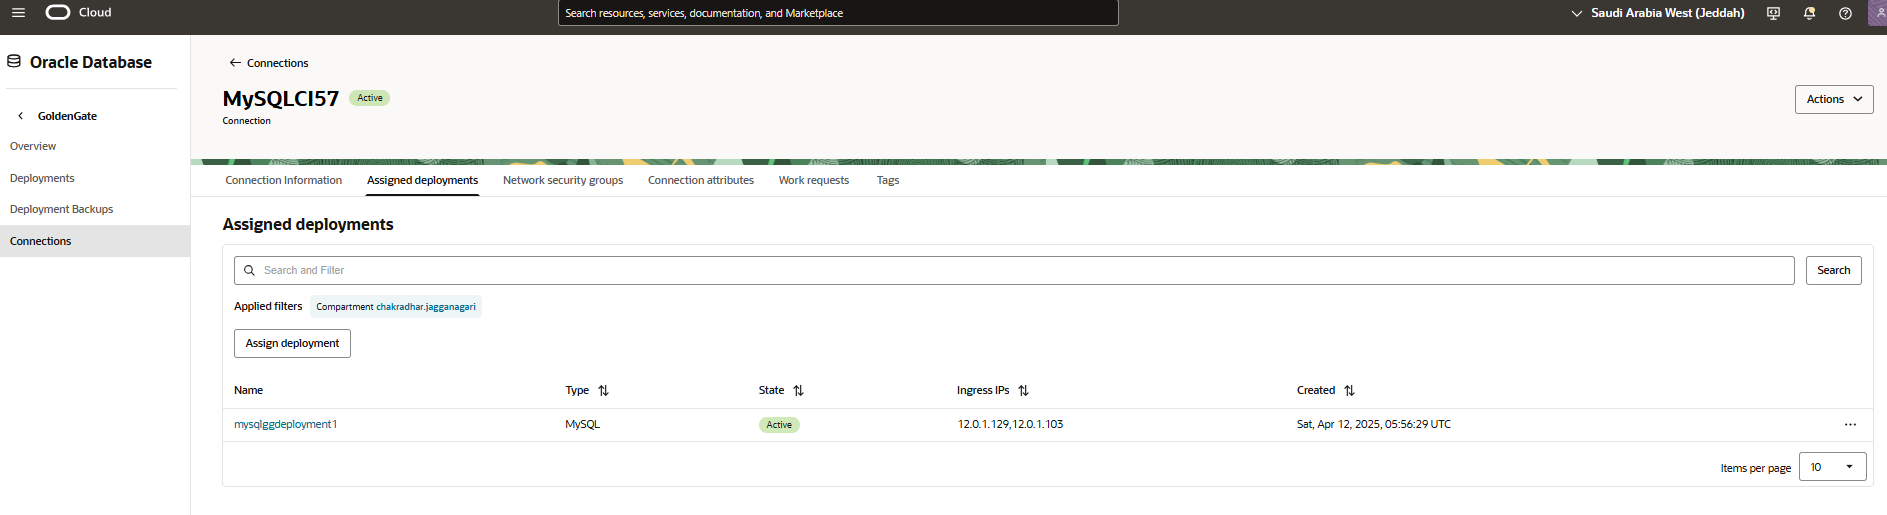
Task: Select Connections in sidebar
Action: [x=95, y=241]
